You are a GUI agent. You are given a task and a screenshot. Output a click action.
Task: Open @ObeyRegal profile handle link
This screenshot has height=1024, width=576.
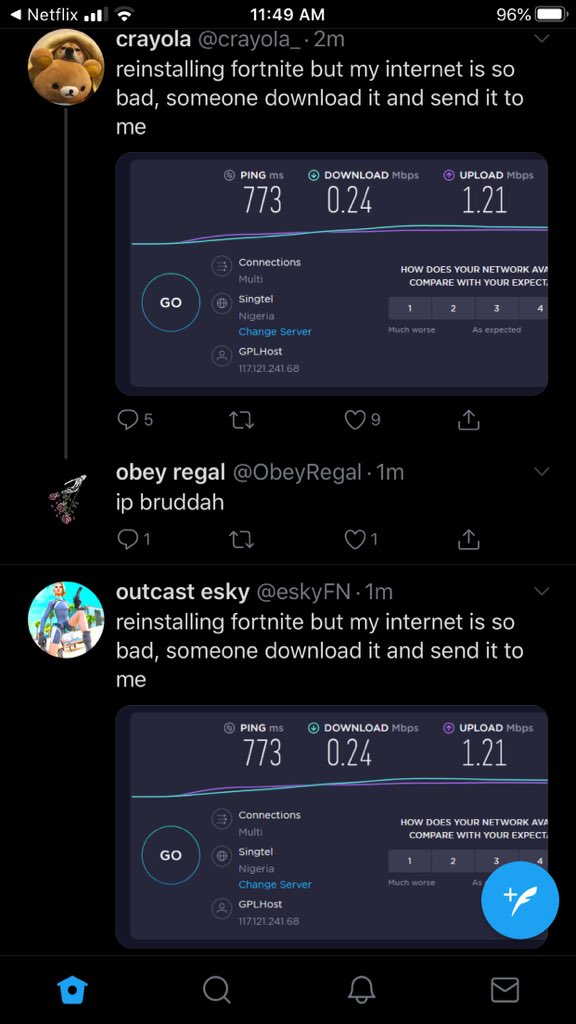click(x=297, y=472)
